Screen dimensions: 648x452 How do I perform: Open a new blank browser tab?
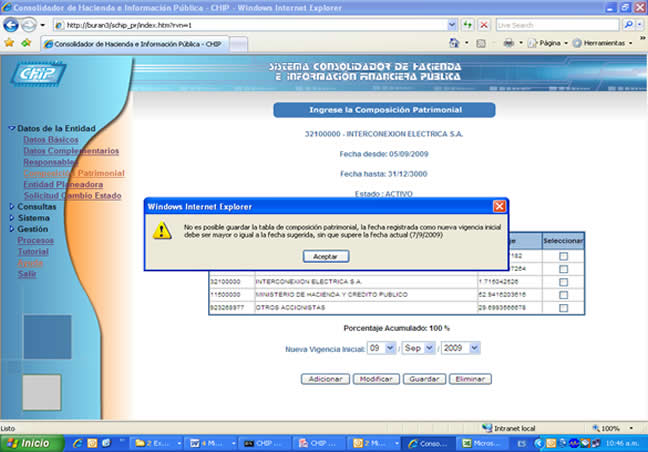point(238,44)
